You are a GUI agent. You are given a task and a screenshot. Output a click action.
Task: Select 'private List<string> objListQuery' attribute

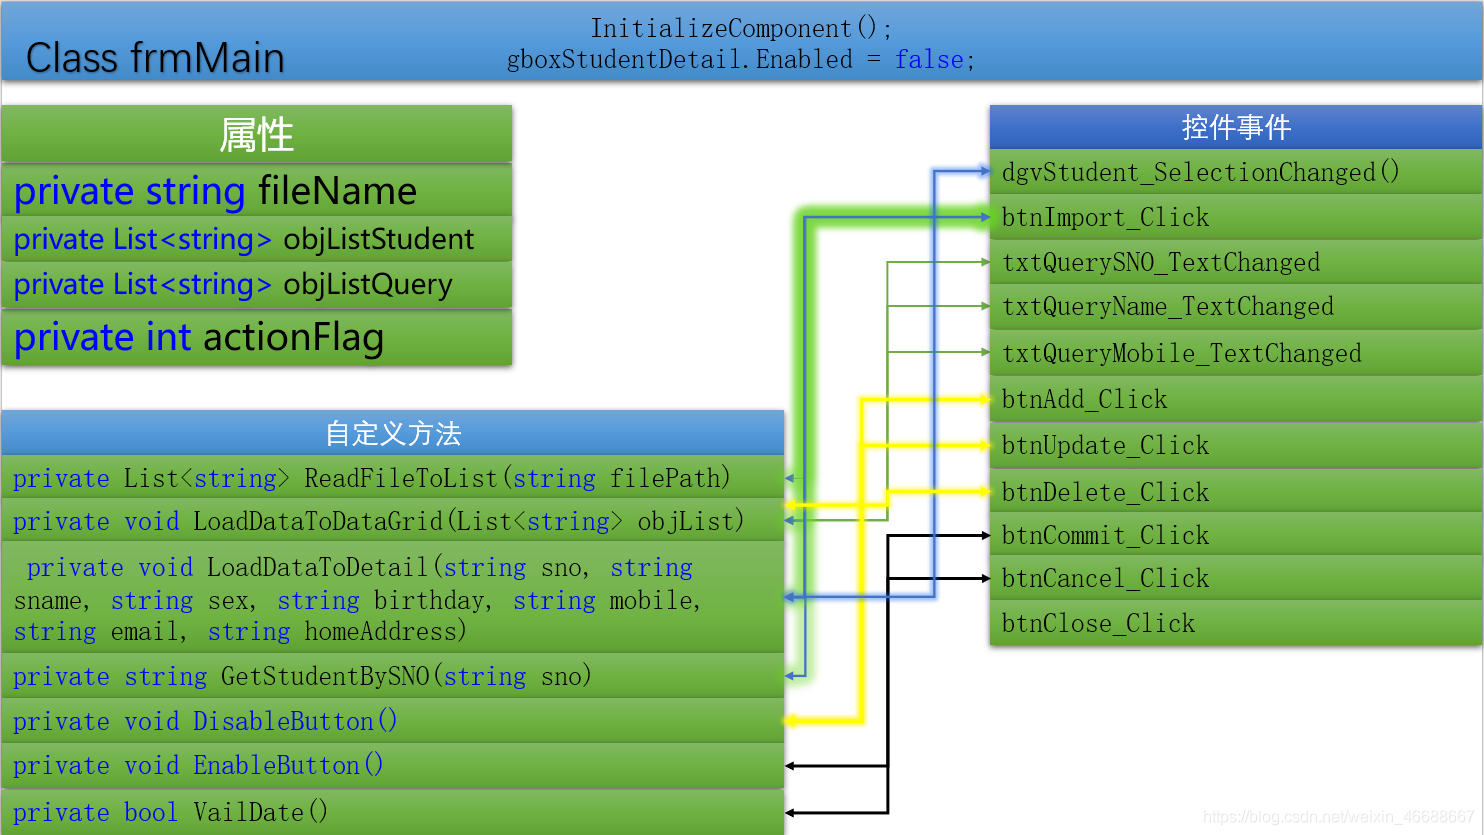click(x=257, y=285)
